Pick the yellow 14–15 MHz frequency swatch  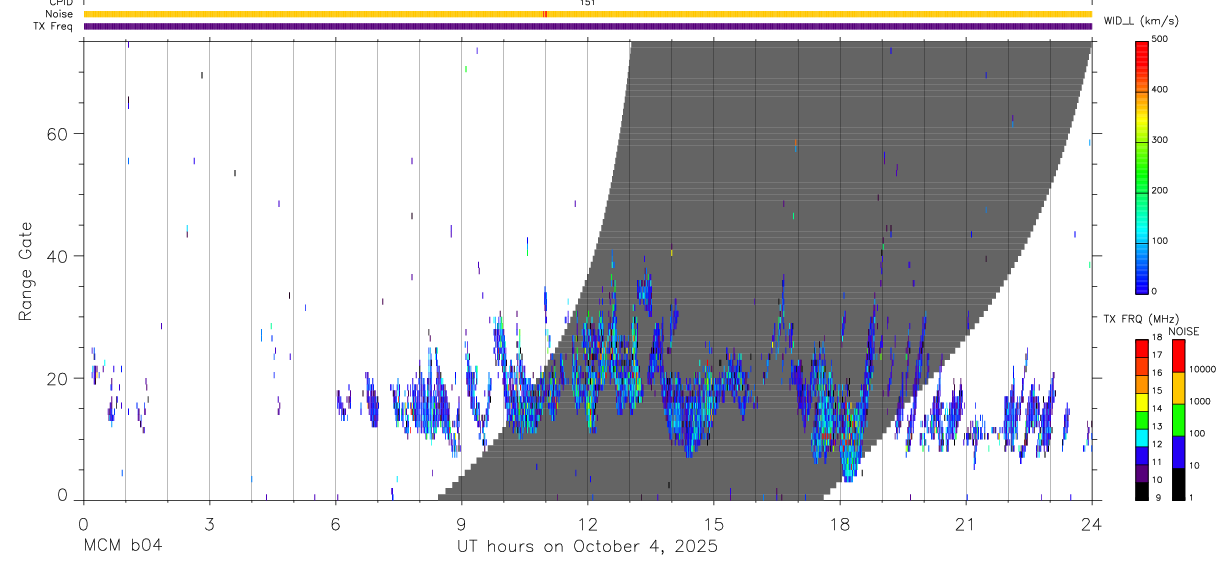pos(1142,402)
